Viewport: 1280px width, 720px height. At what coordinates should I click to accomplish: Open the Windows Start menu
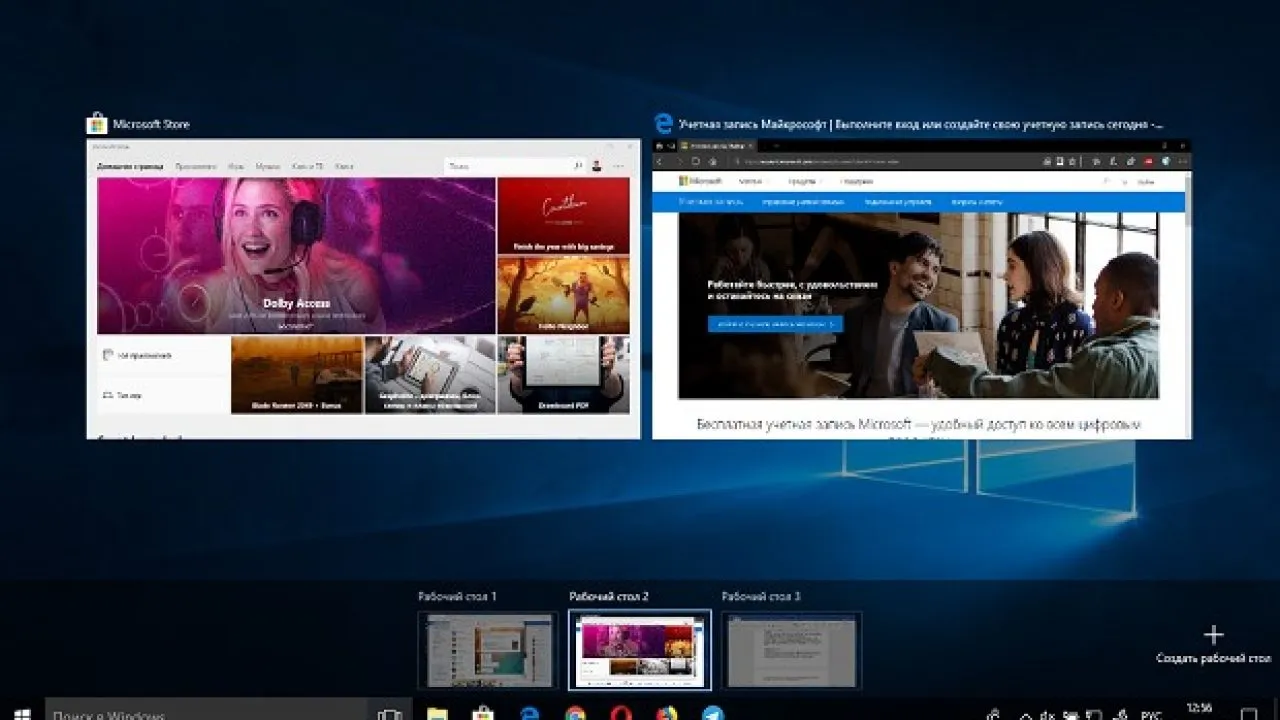point(22,712)
